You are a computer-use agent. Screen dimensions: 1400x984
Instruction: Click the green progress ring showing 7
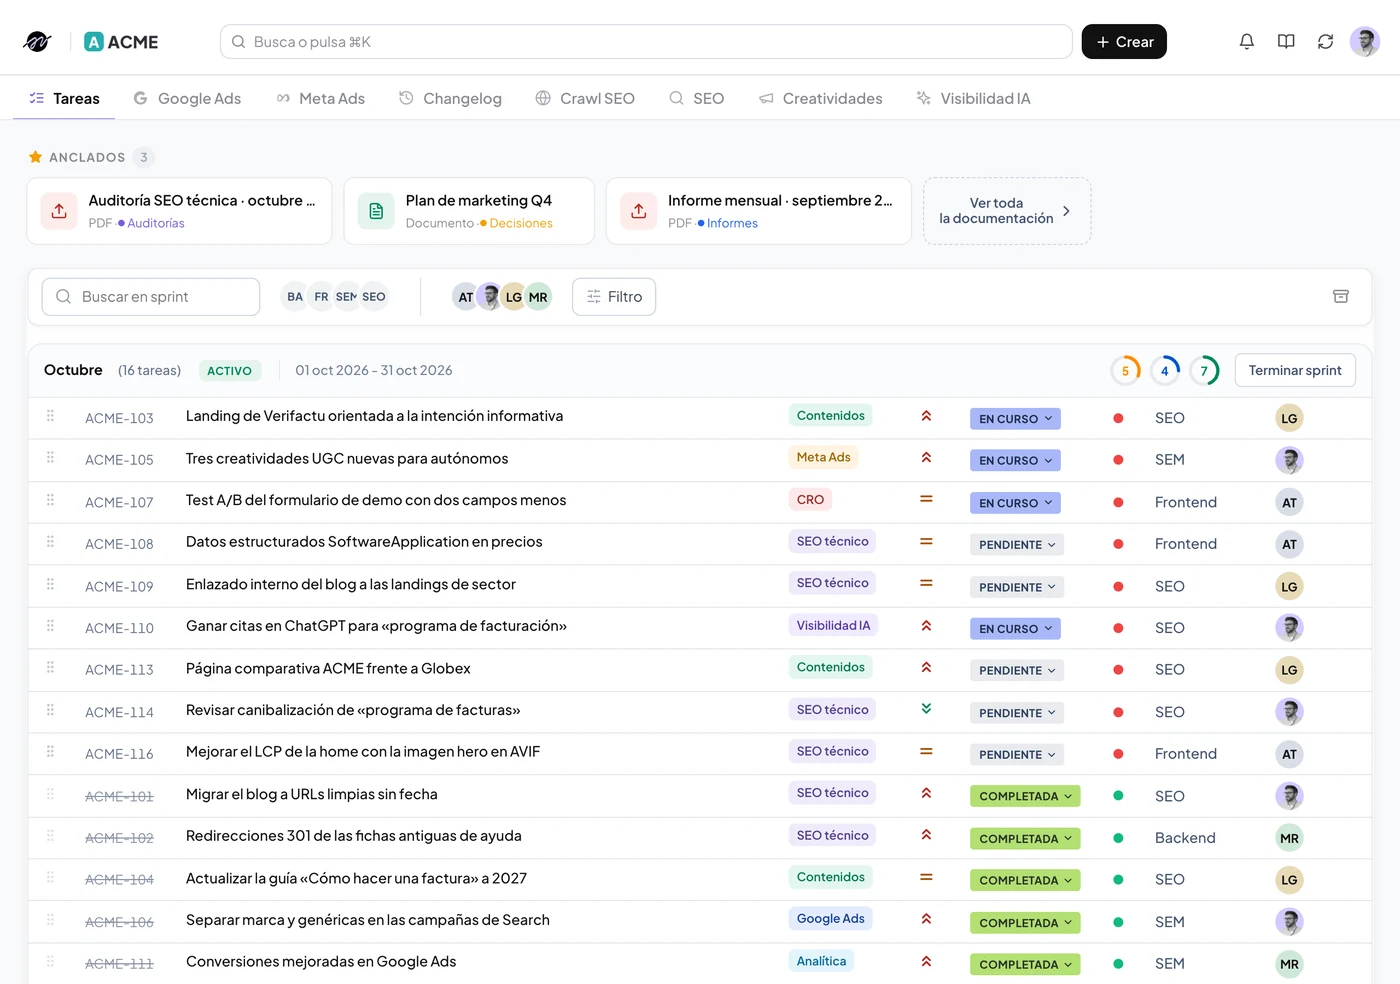click(1204, 371)
